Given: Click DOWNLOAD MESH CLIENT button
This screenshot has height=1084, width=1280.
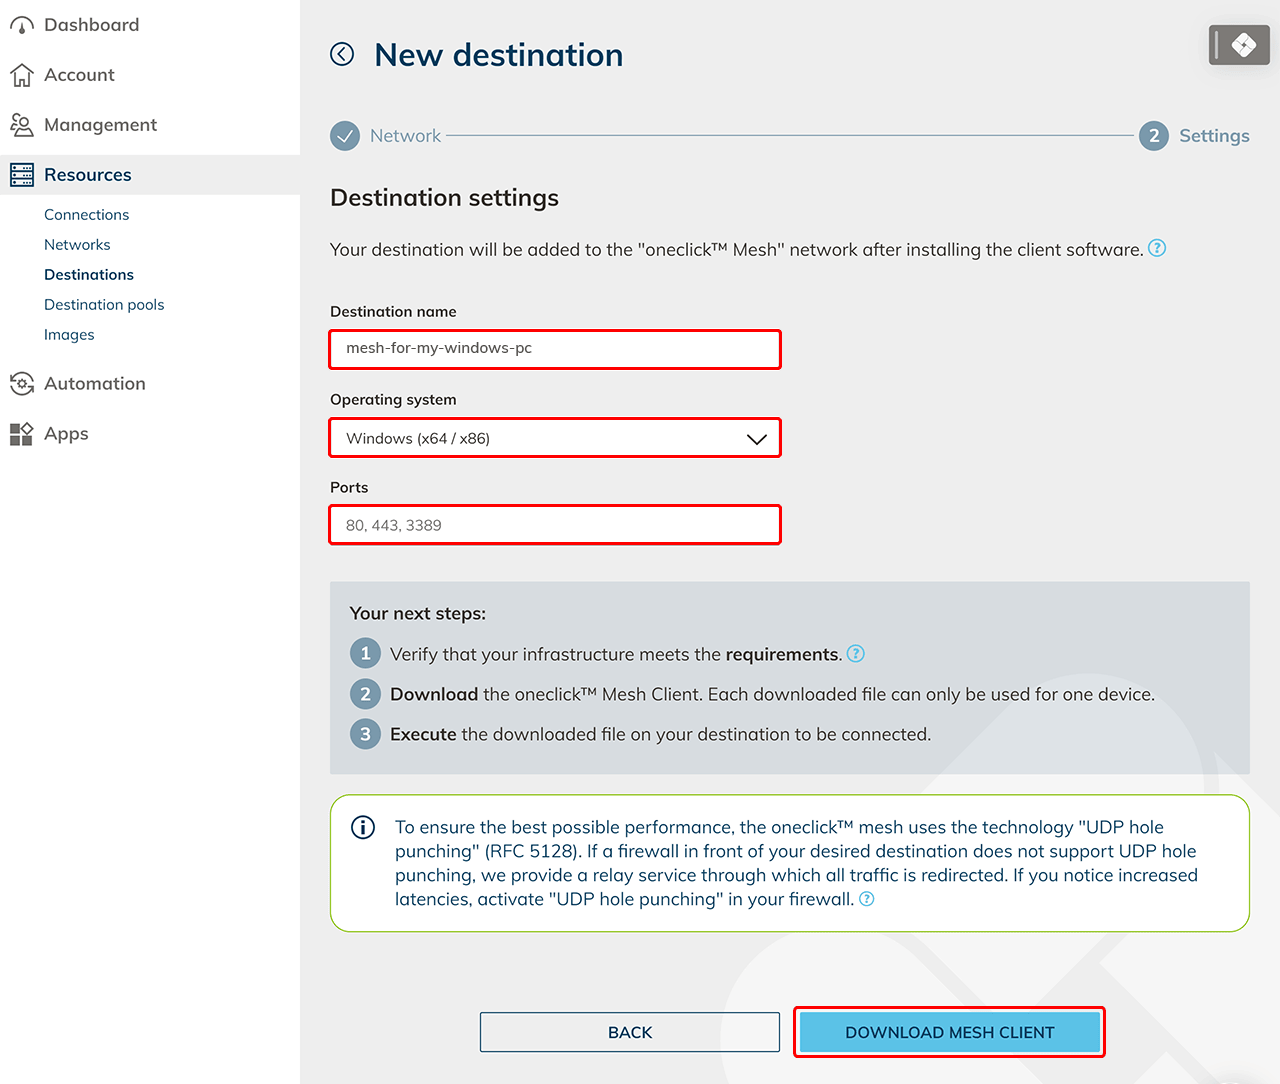Looking at the screenshot, I should coord(949,1032).
